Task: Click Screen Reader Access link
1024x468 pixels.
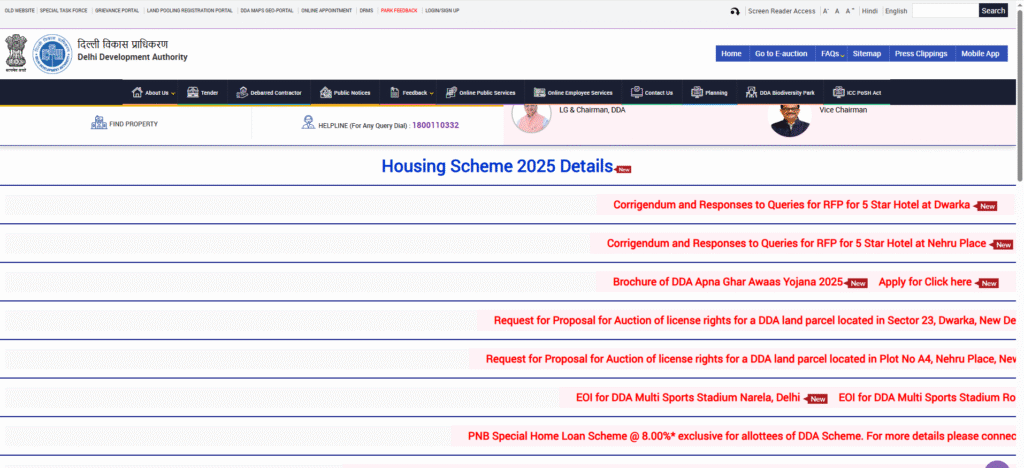Action: [782, 11]
